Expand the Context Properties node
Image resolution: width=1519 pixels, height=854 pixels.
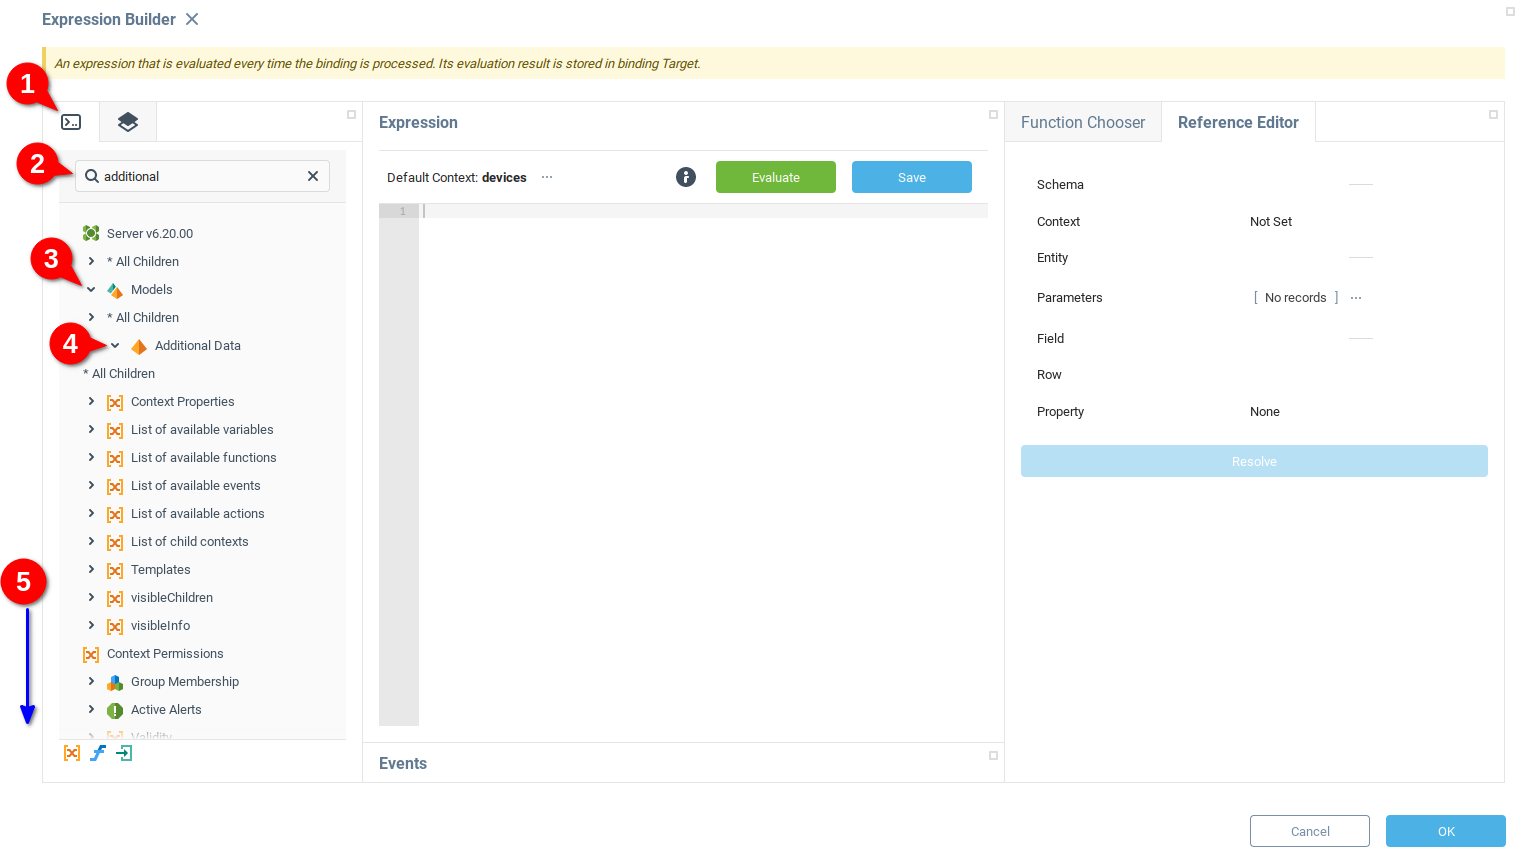(x=91, y=401)
